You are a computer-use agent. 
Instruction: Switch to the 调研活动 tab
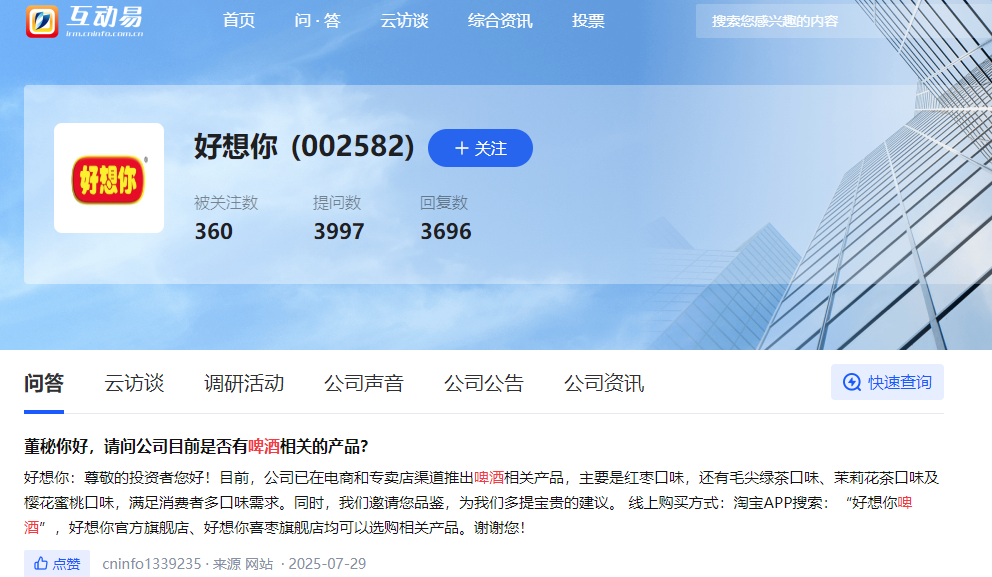click(244, 383)
